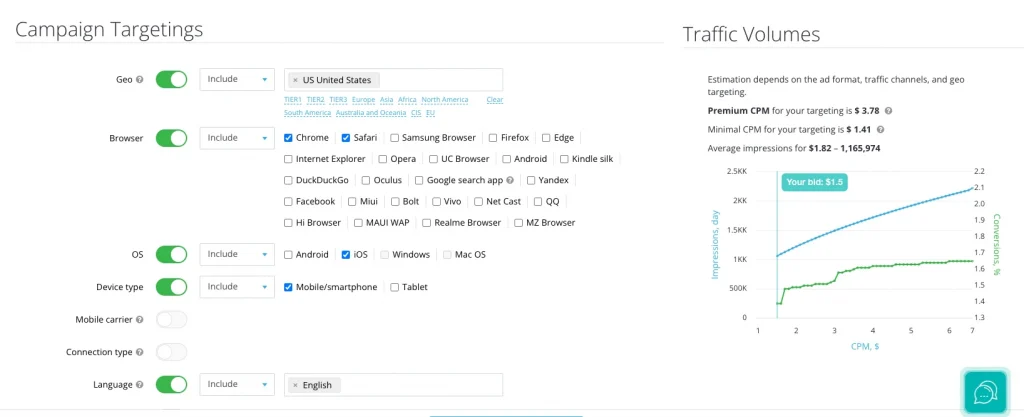Uncheck the iOS checkbox
This screenshot has height=417, width=1024.
(346, 255)
